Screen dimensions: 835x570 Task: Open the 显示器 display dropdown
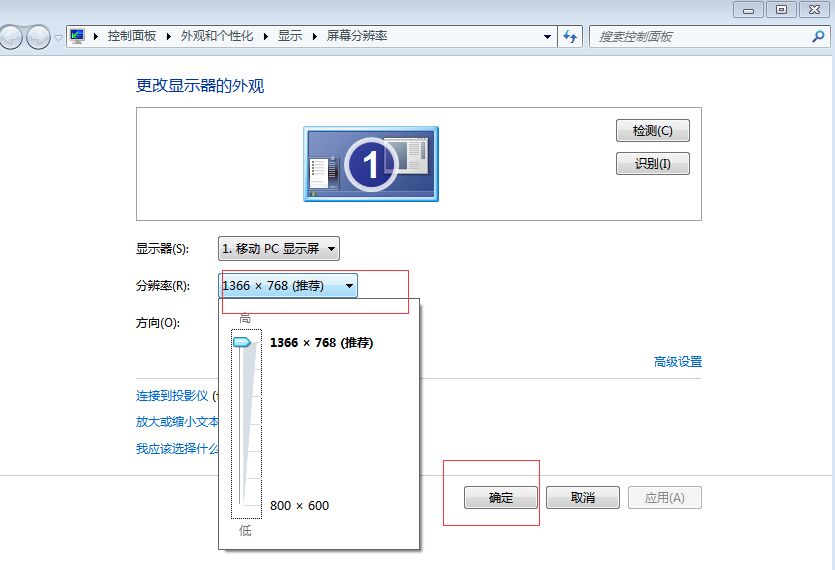point(279,249)
